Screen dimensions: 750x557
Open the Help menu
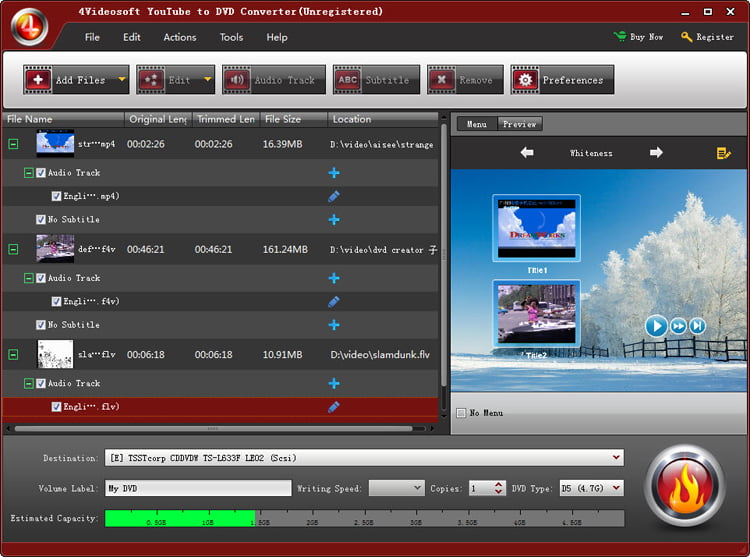coord(277,37)
